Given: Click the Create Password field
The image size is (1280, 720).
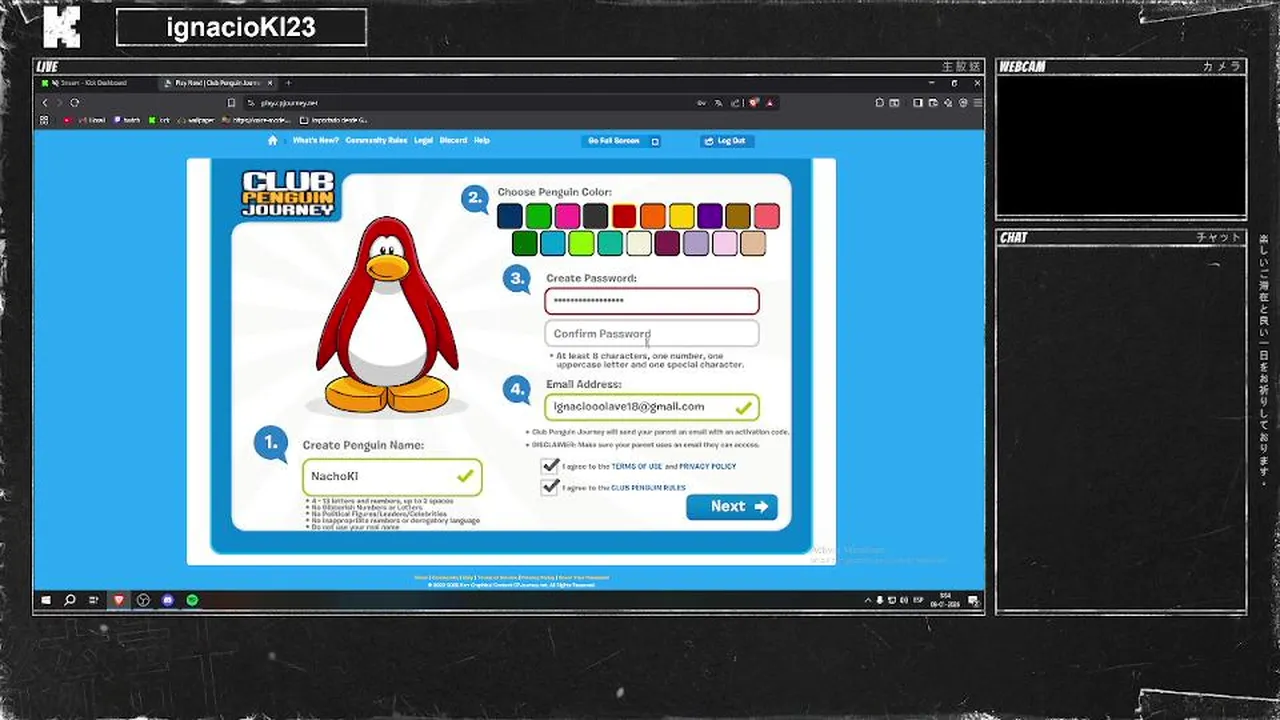Looking at the screenshot, I should click(652, 301).
